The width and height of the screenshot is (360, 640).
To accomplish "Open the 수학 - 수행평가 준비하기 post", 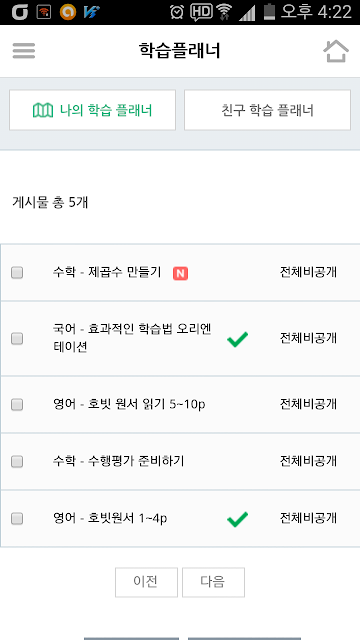I will tap(118, 461).
